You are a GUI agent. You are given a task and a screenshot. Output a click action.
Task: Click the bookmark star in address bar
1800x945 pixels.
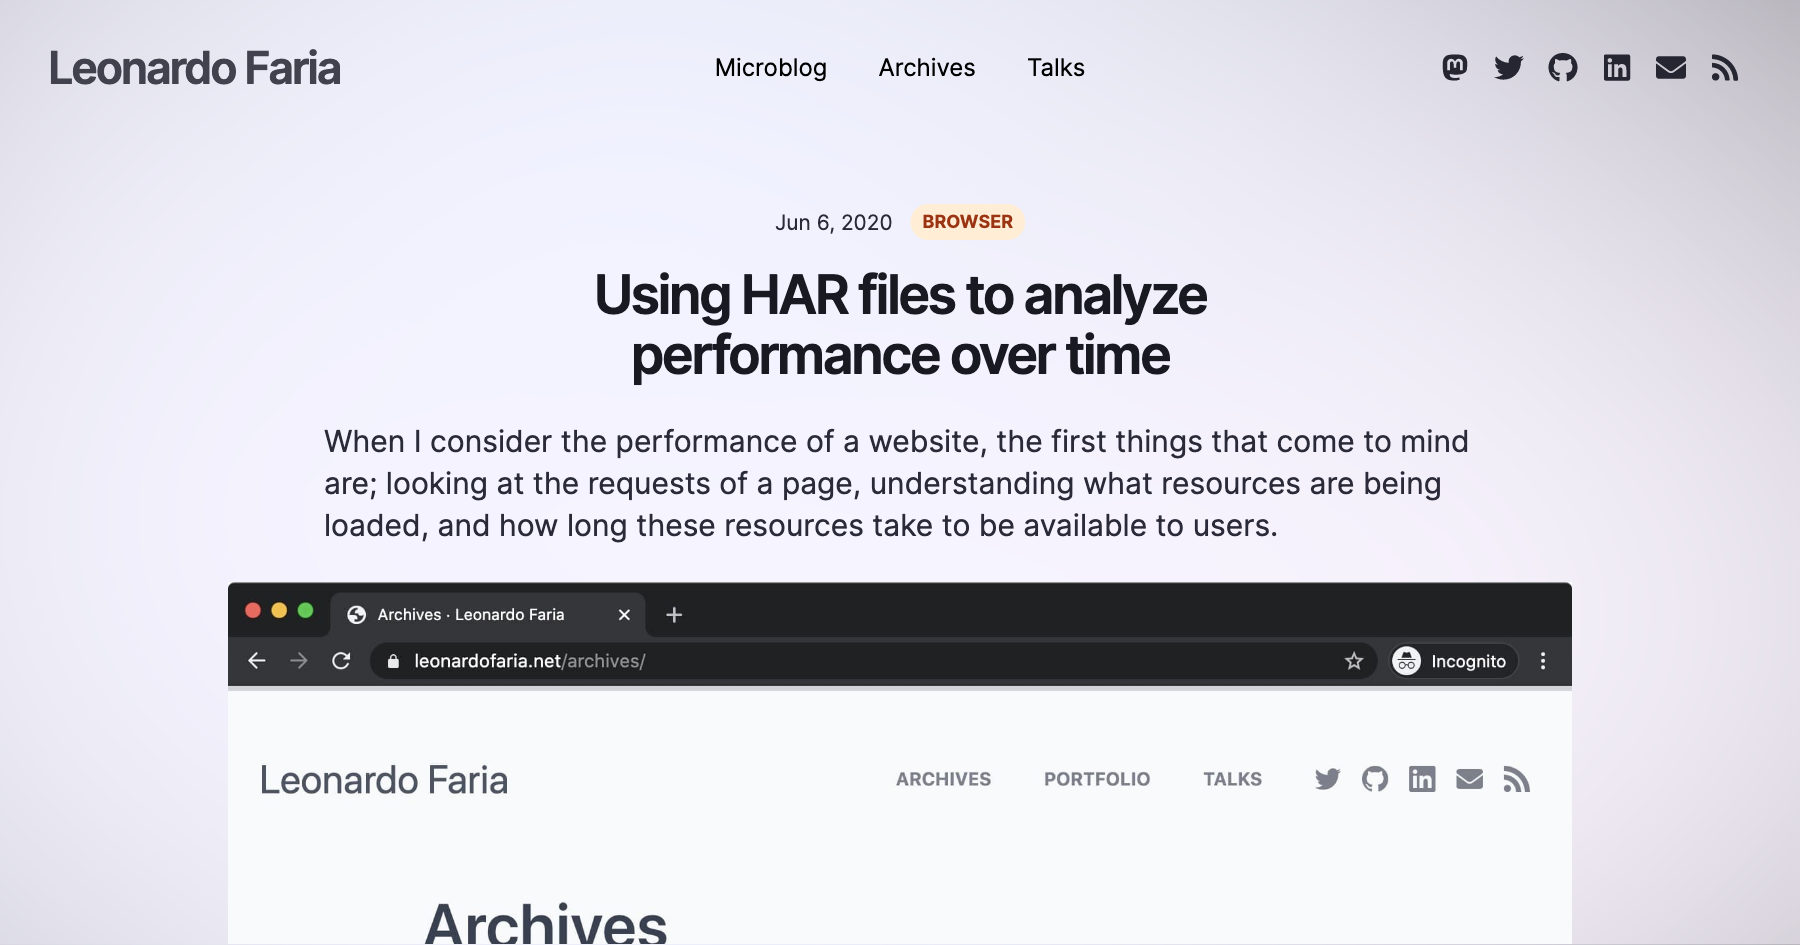click(x=1354, y=661)
